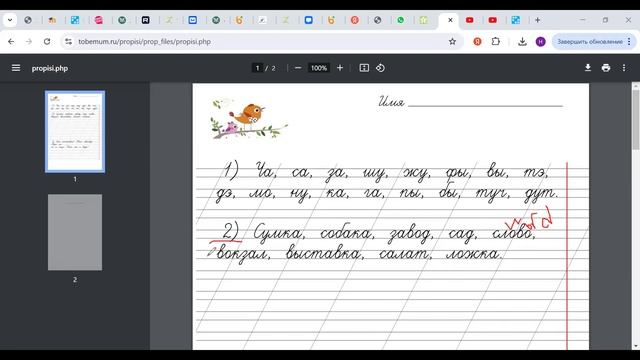Open a new browser tab
Screen dimensions: 640x360
coord(538,20)
